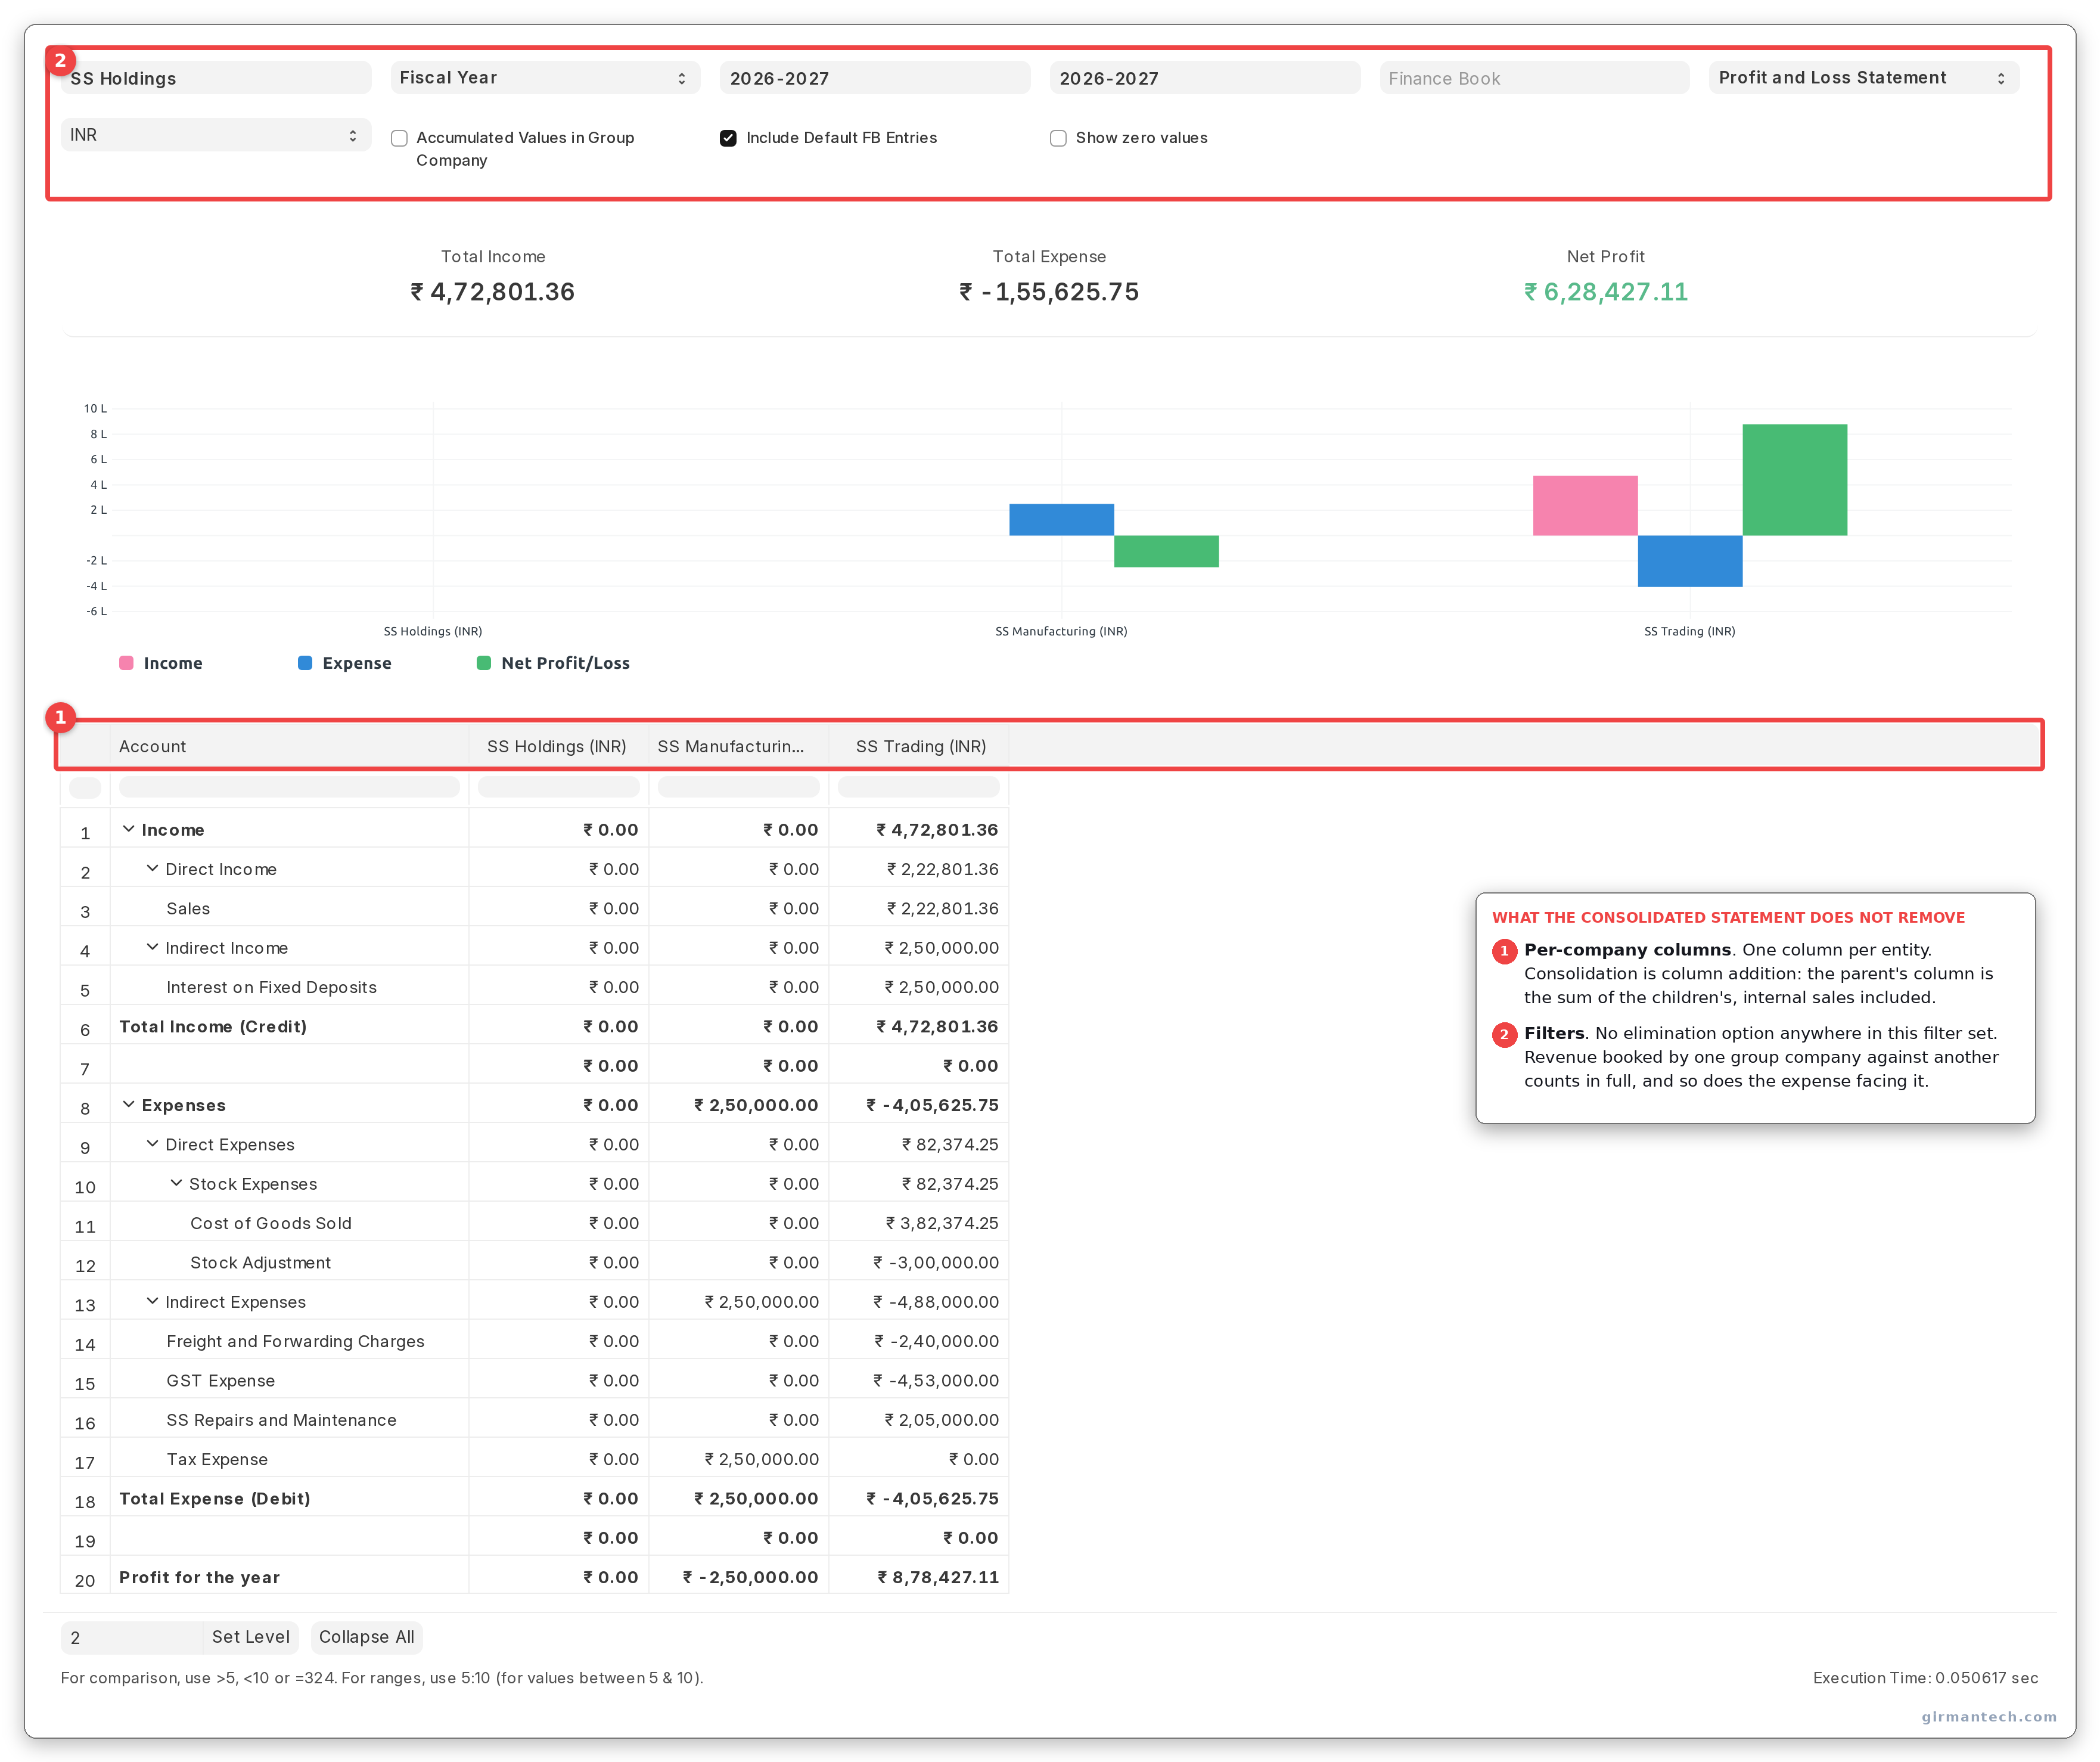Click the Total Income ₹ 4,72,801.36 summary

[493, 292]
